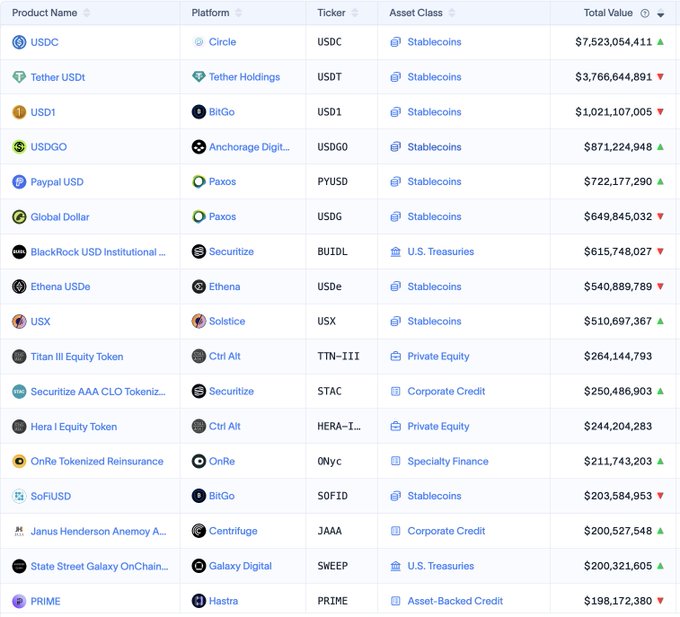Viewport: 680px width, 617px height.
Task: Open Corporate Credit link in STAC row
Action: coord(446,391)
